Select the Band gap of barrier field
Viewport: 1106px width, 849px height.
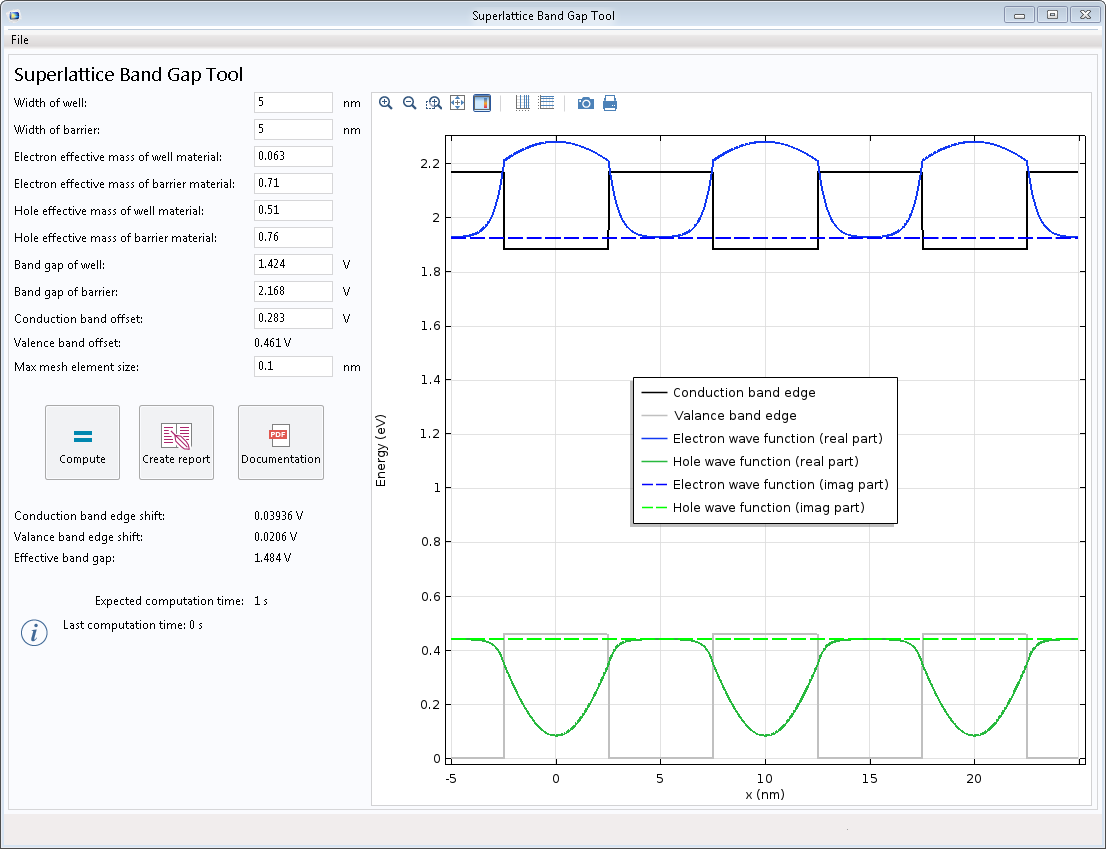[x=293, y=292]
